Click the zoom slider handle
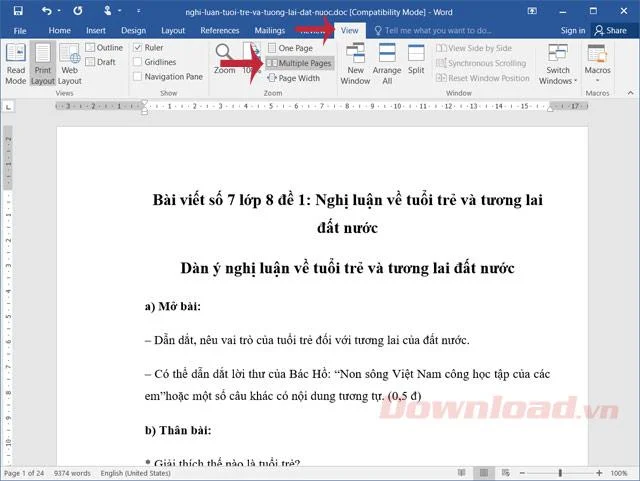 pyautogui.click(x=560, y=473)
